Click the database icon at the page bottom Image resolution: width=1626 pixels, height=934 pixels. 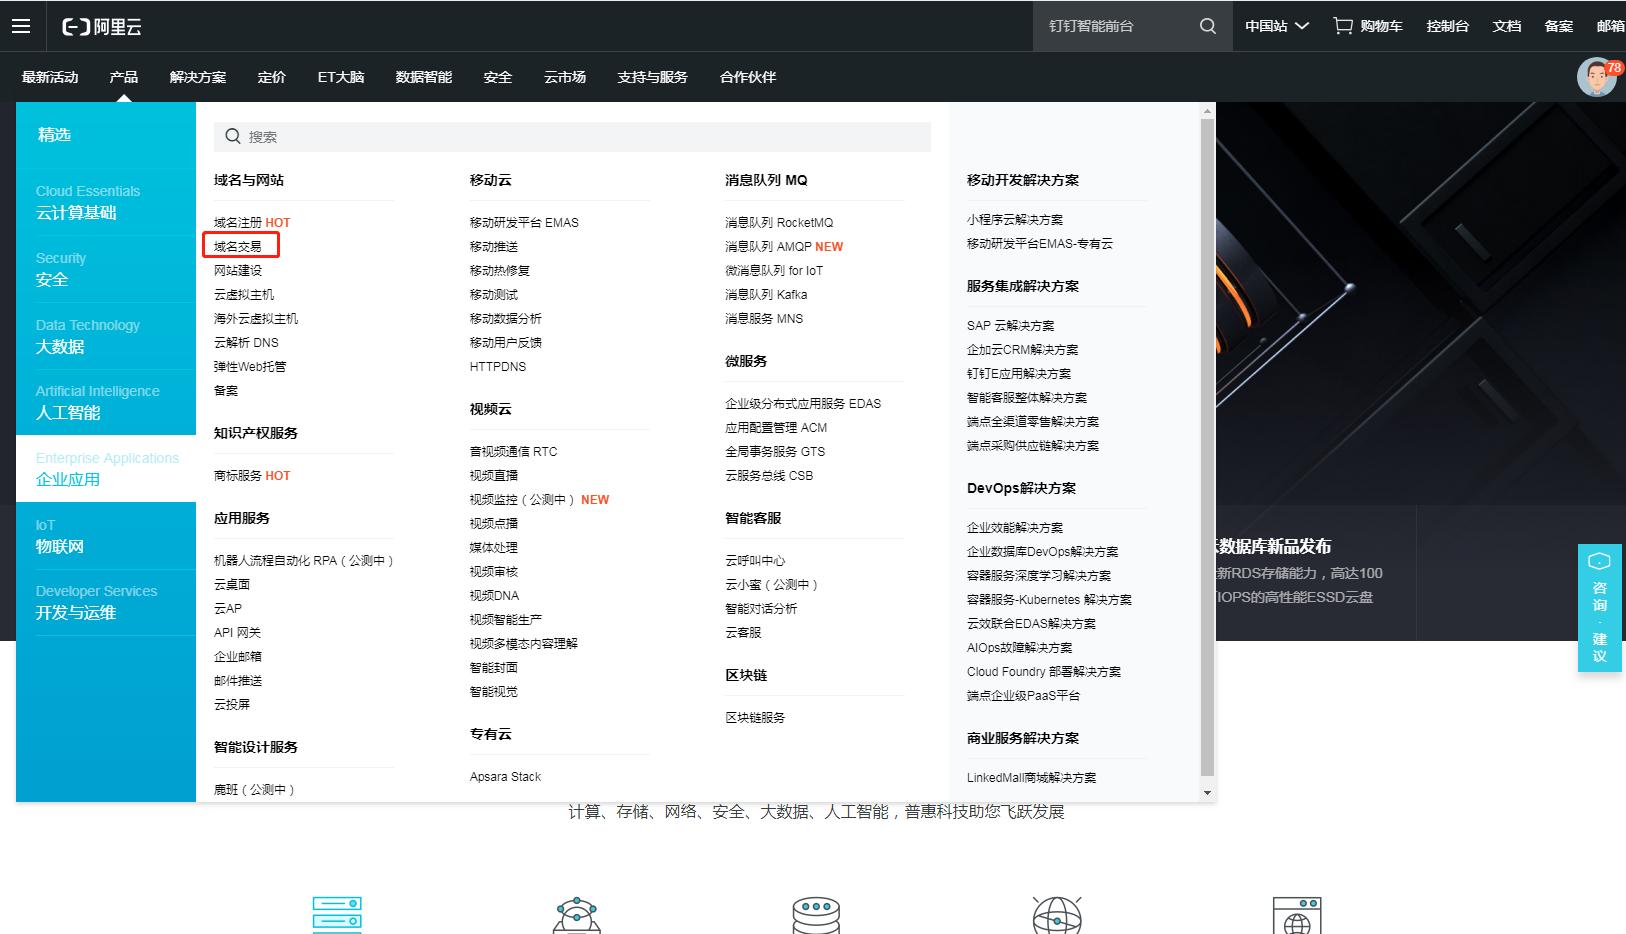(817, 912)
